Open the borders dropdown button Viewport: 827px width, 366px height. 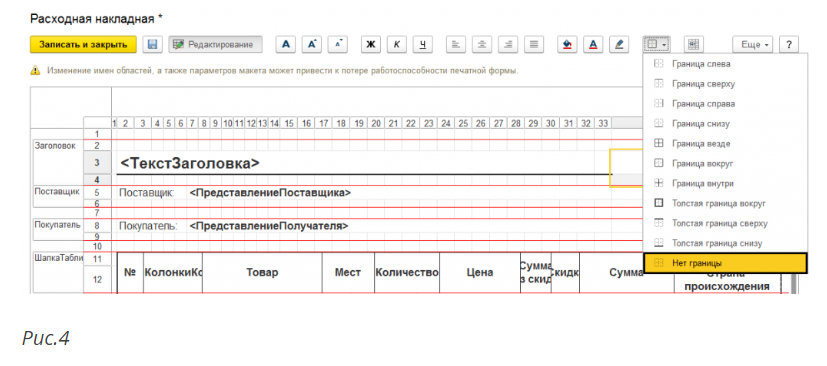pos(657,44)
